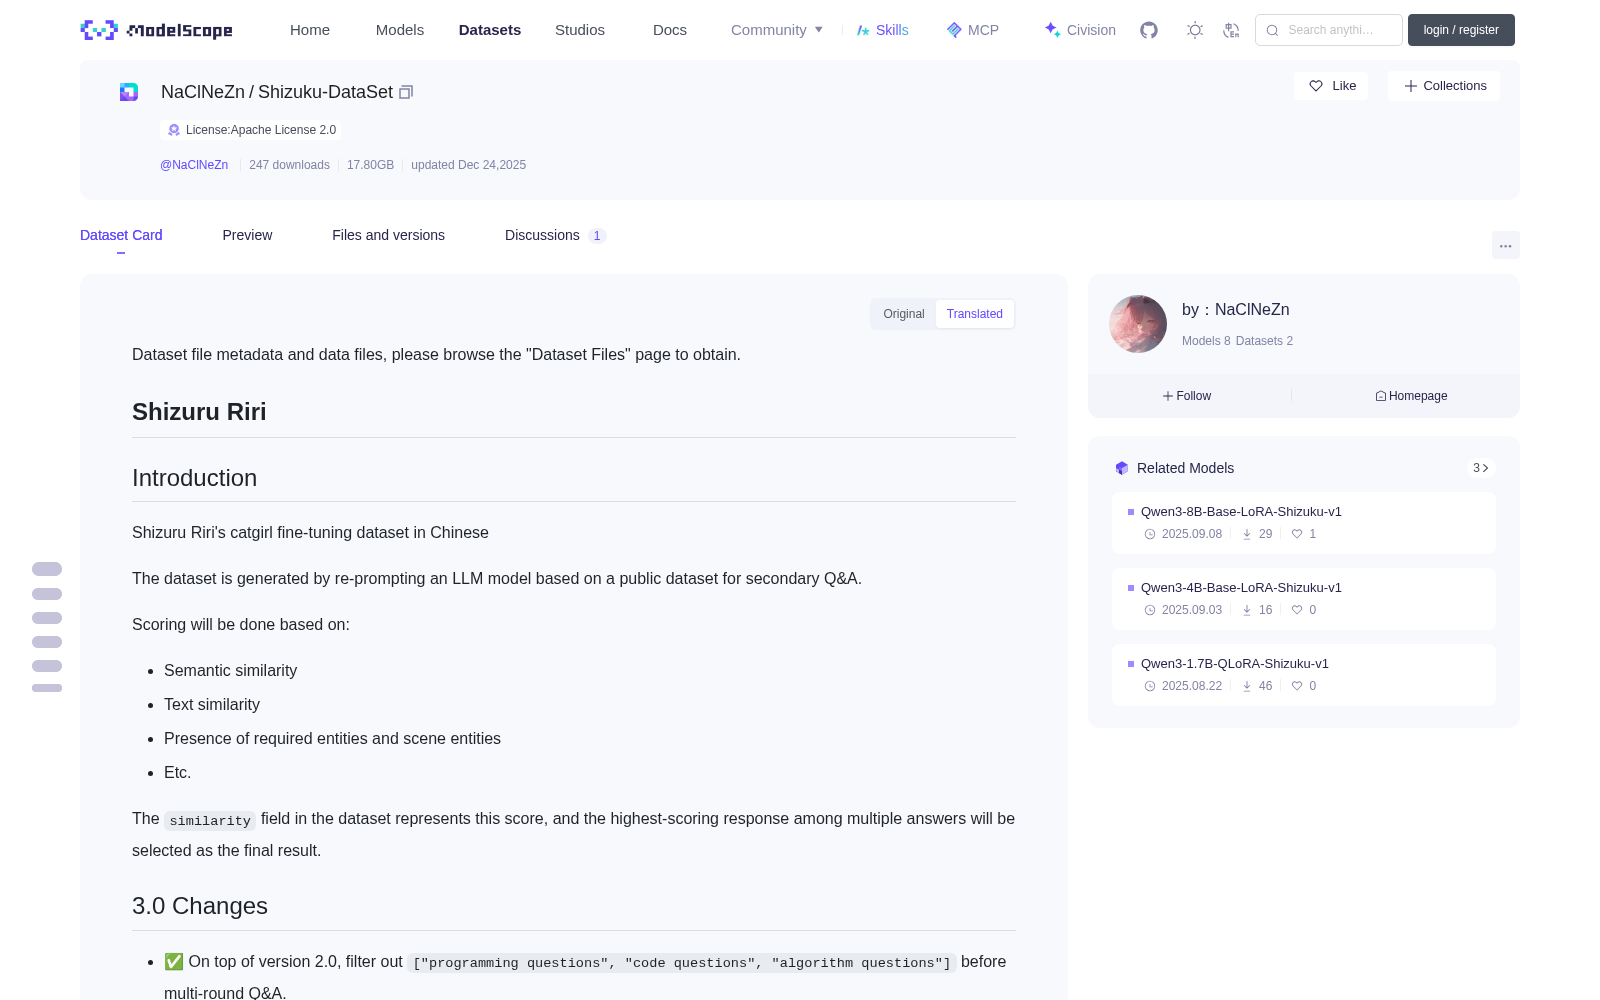Viewport: 1600px width, 1000px height.
Task: Toggle the light/dark theme sun icon
Action: click(x=1194, y=30)
